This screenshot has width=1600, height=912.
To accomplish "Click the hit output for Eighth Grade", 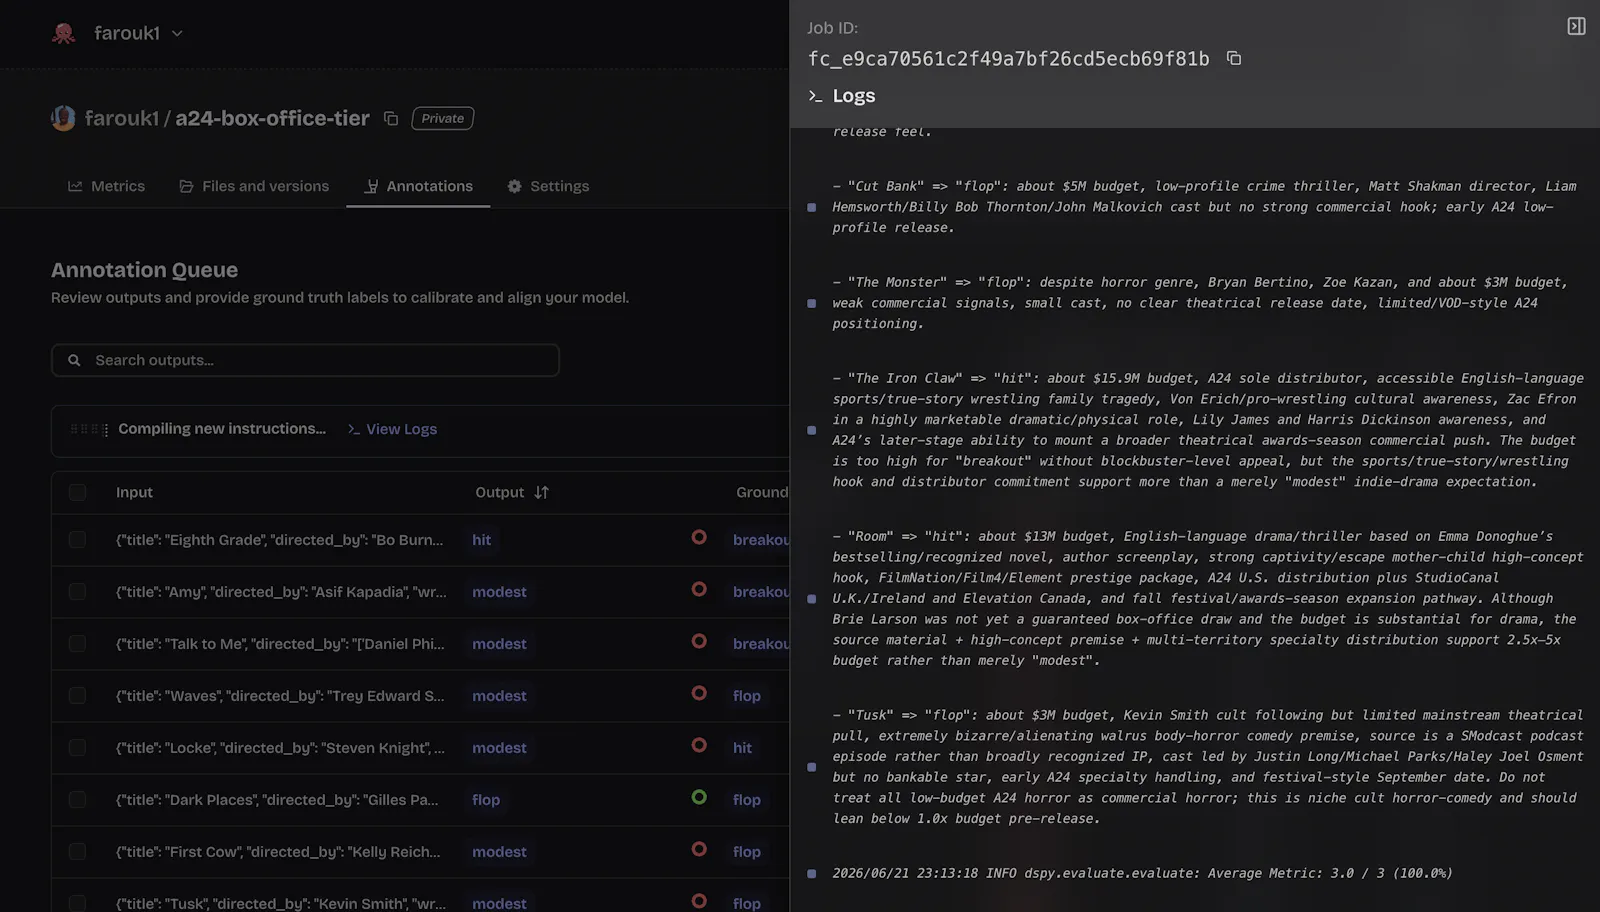I will 481,540.
